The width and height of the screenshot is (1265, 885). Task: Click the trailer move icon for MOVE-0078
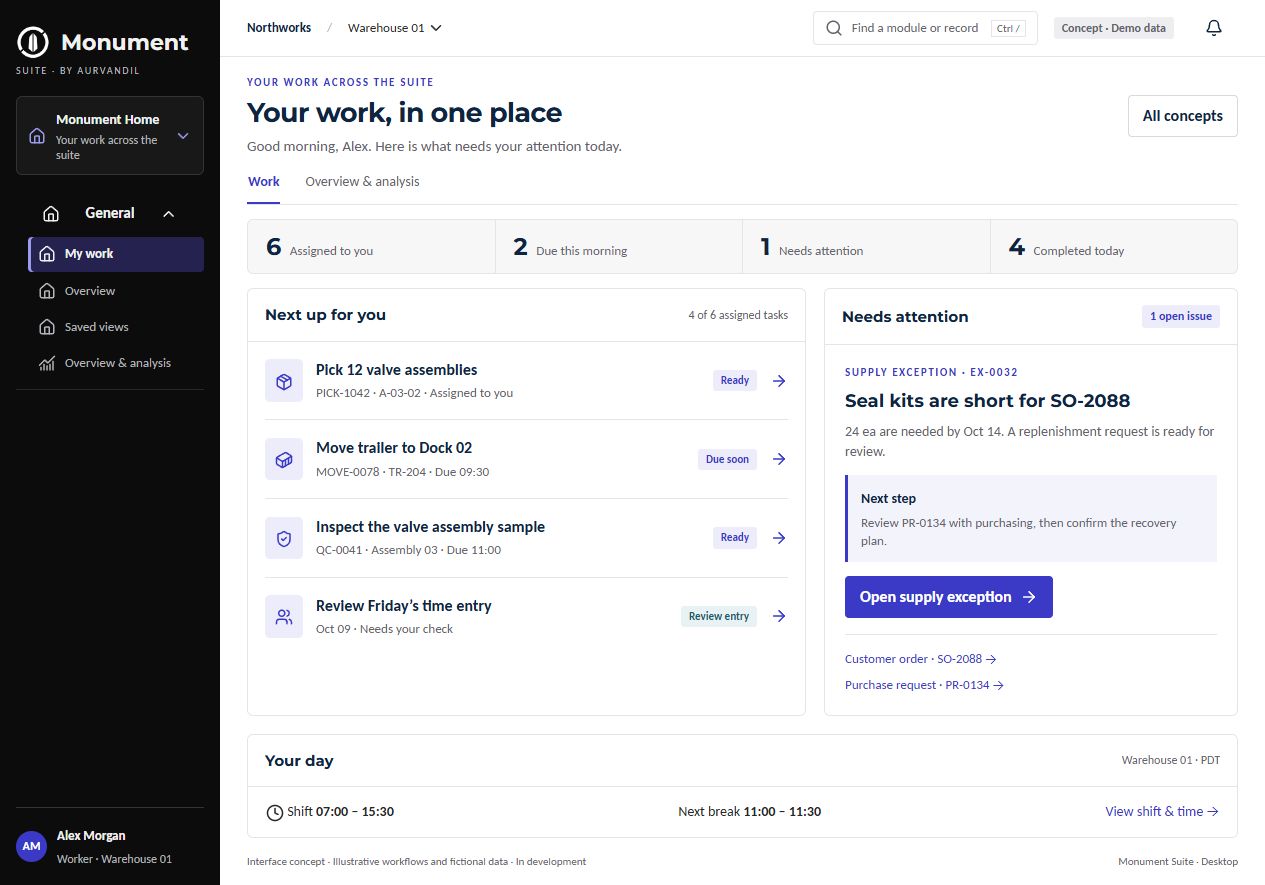284,460
